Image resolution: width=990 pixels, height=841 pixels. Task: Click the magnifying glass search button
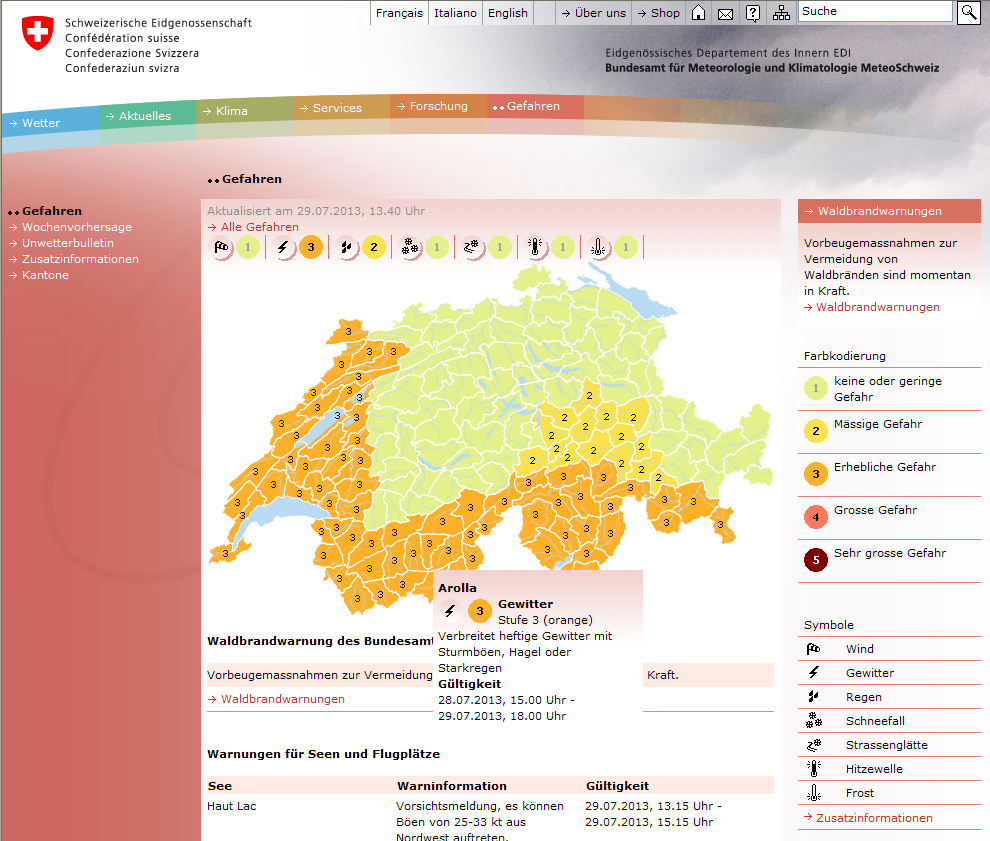click(969, 12)
